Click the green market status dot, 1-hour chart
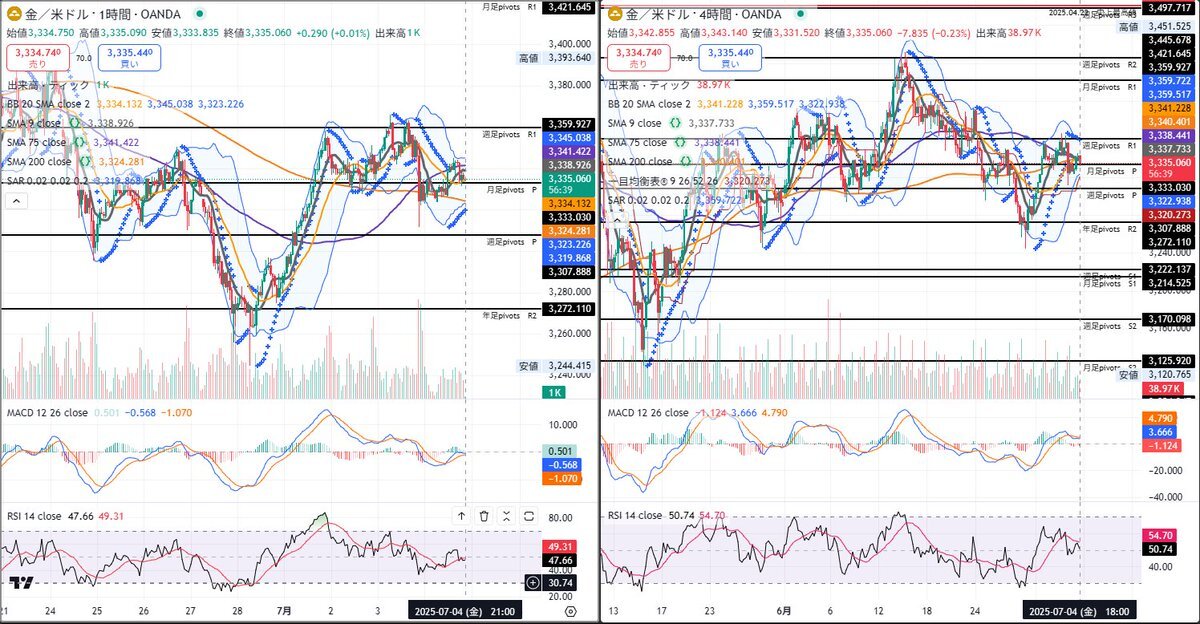This screenshot has width=1200, height=624. coord(201,15)
